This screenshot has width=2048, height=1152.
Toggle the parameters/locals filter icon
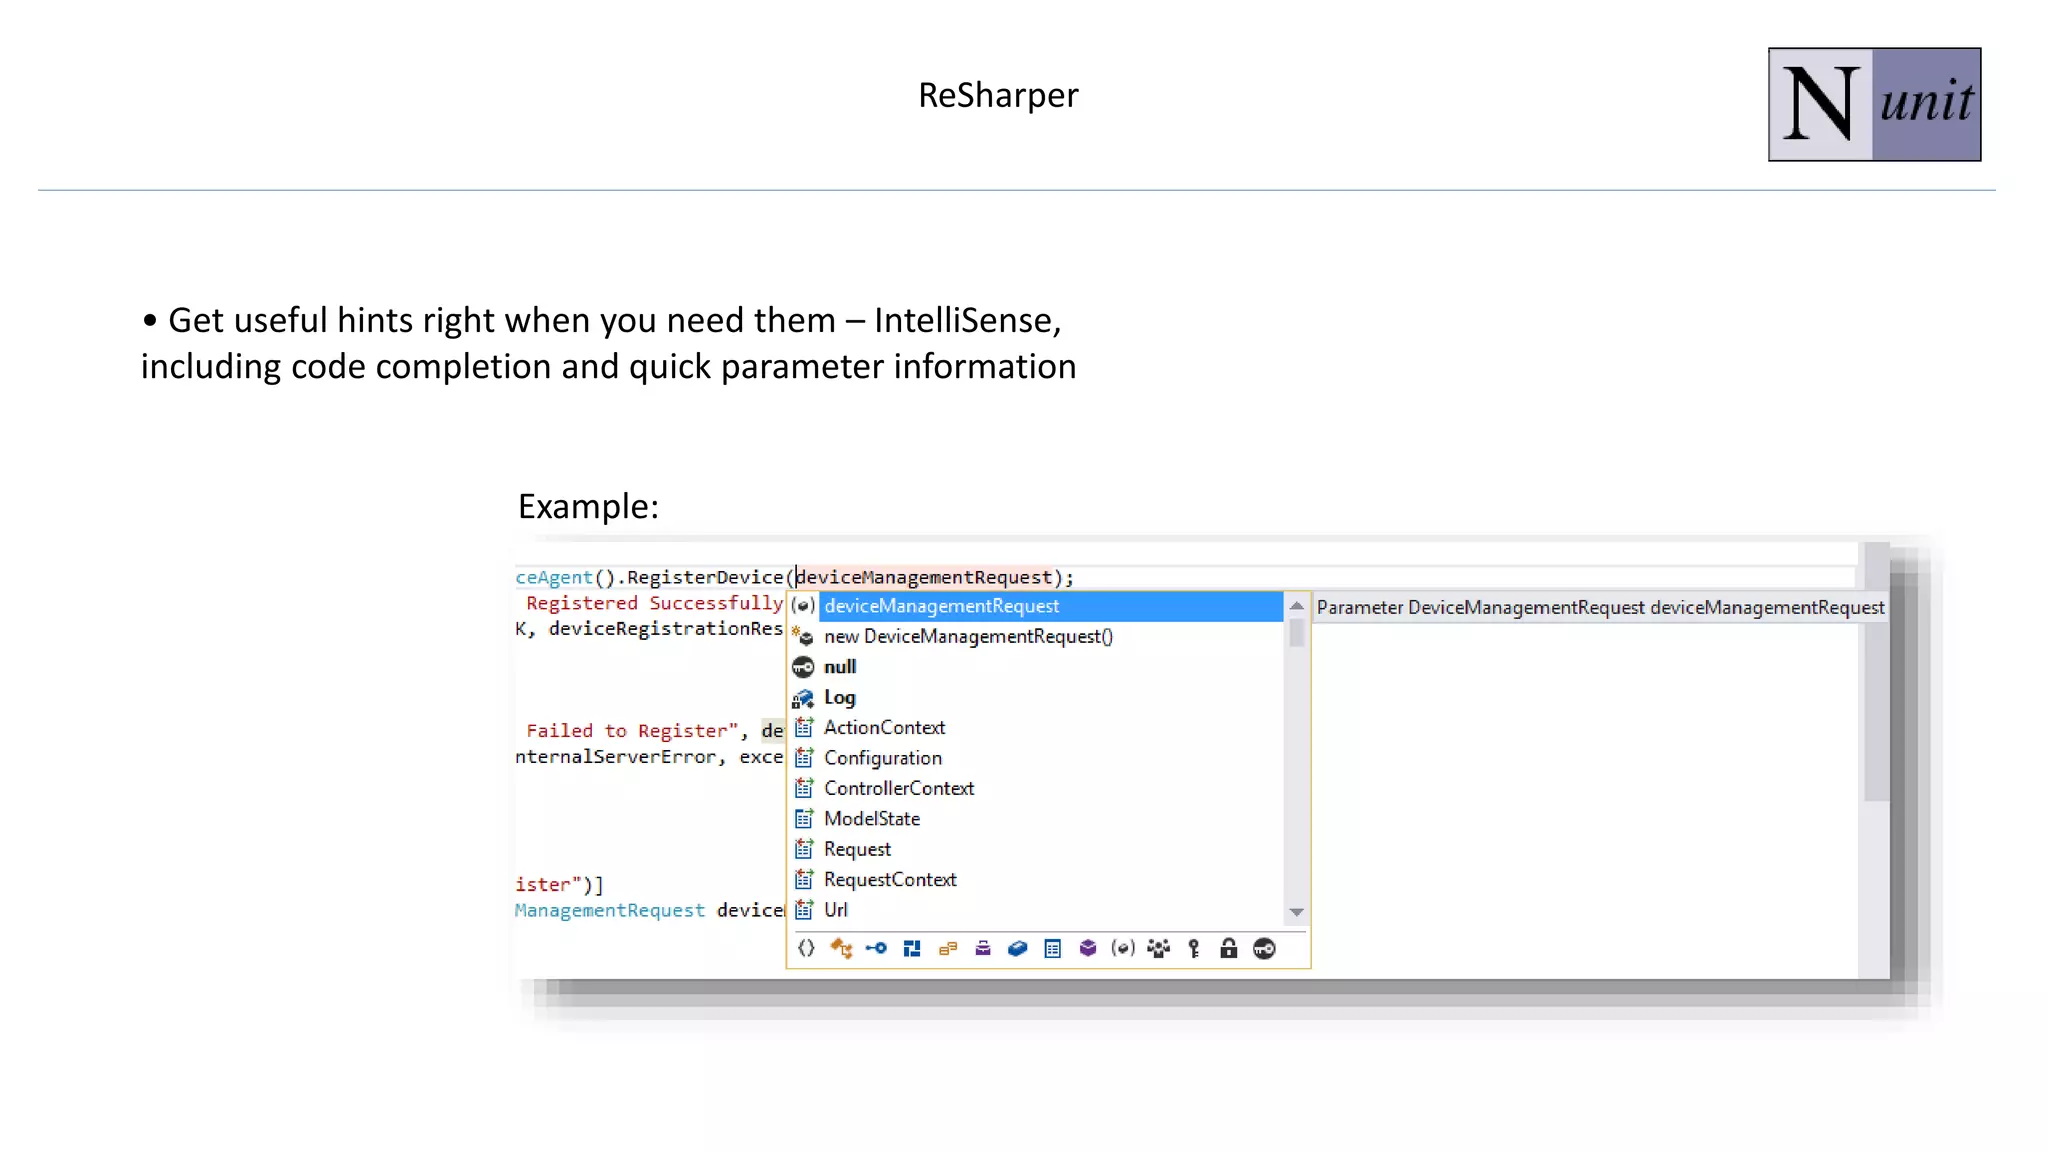pyautogui.click(x=1123, y=948)
